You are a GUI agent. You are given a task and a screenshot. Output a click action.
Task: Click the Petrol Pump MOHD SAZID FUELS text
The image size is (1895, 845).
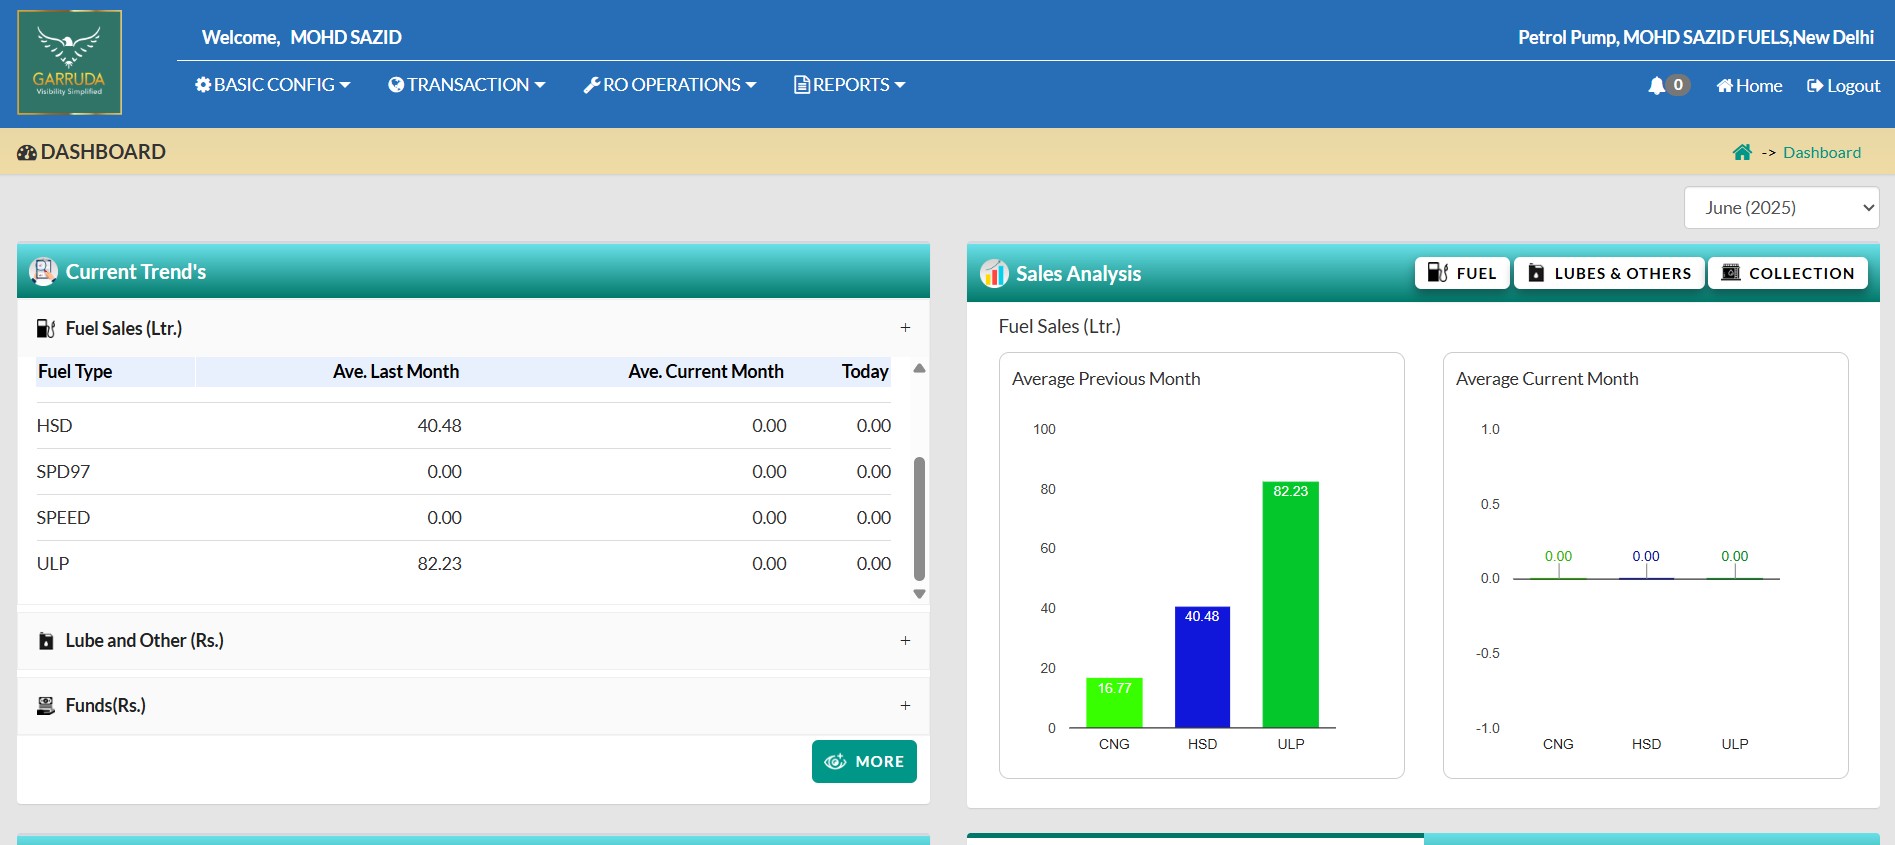coord(1696,38)
